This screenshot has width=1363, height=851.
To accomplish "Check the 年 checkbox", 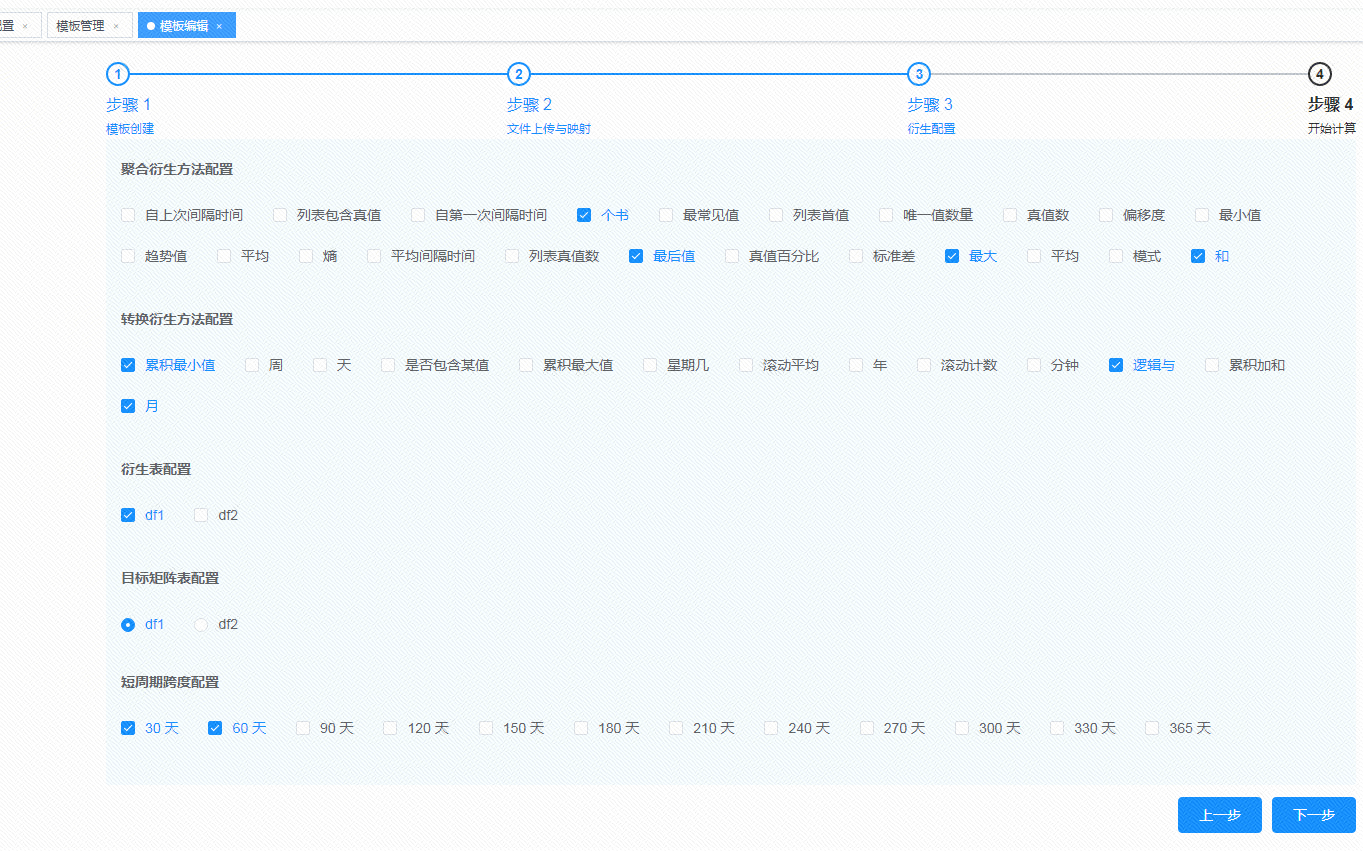I will [856, 365].
